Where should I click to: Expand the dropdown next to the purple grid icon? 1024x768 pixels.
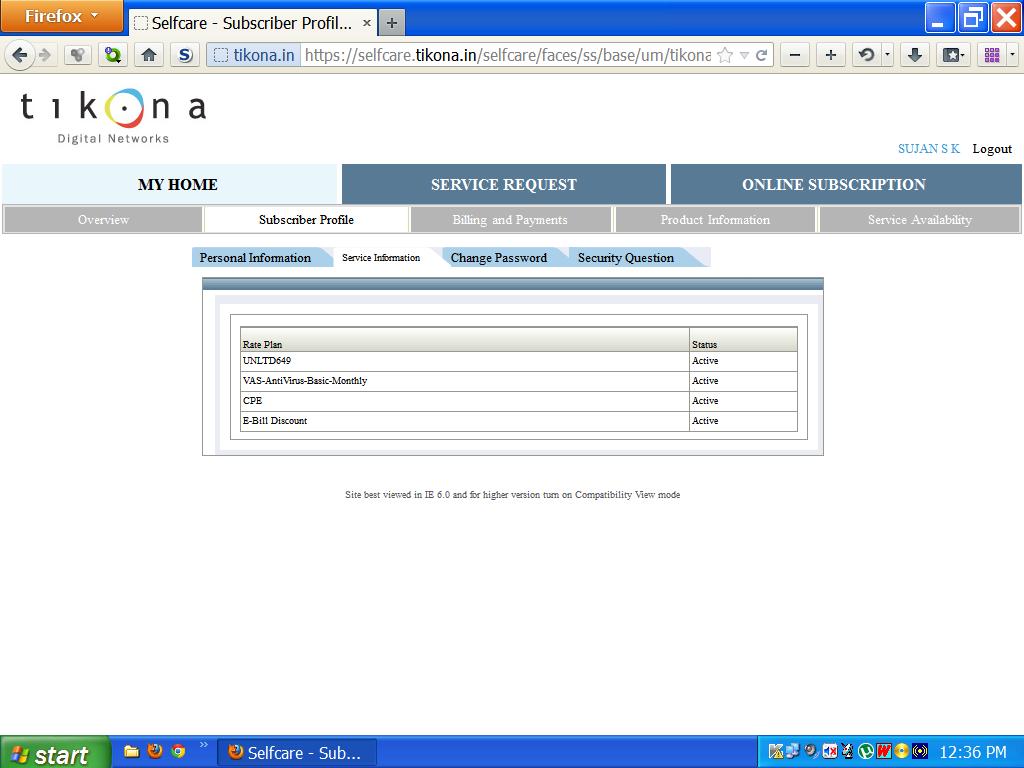(x=1012, y=55)
